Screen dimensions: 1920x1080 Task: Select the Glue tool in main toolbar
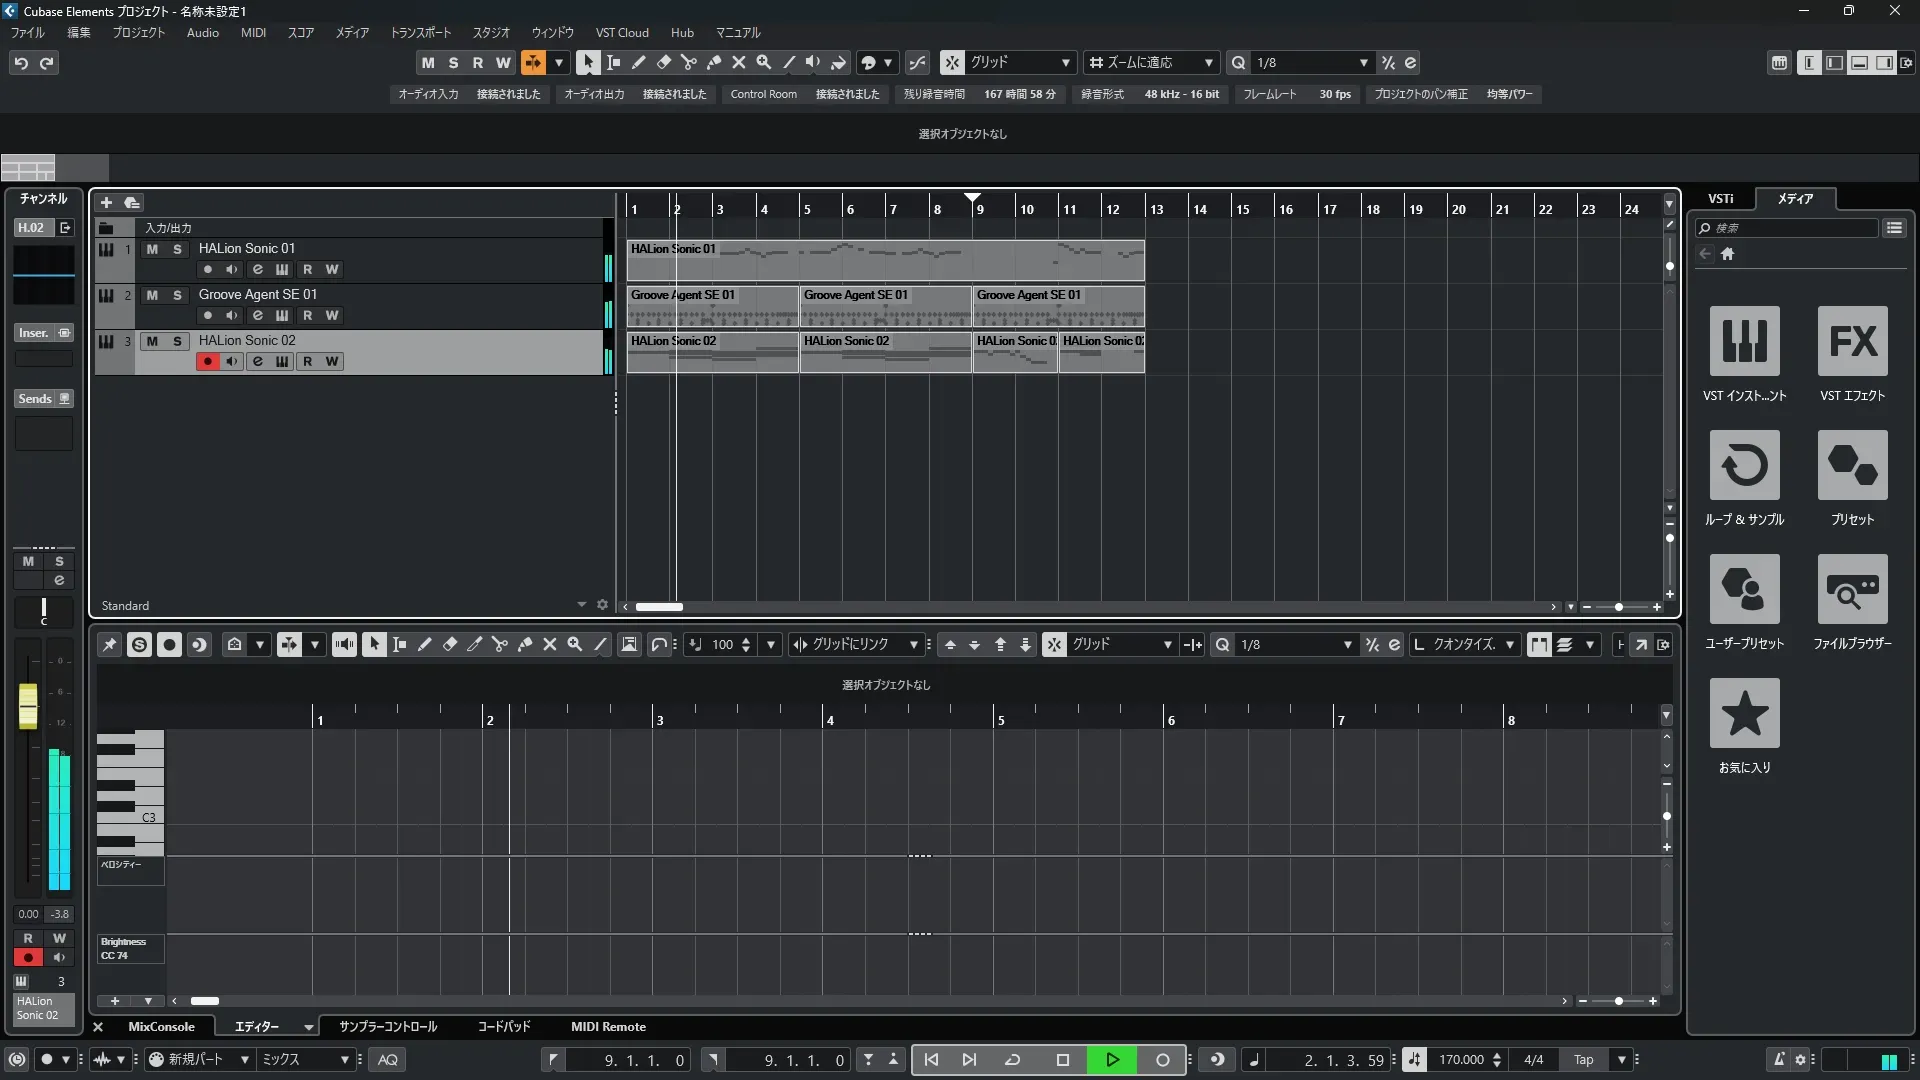point(713,62)
